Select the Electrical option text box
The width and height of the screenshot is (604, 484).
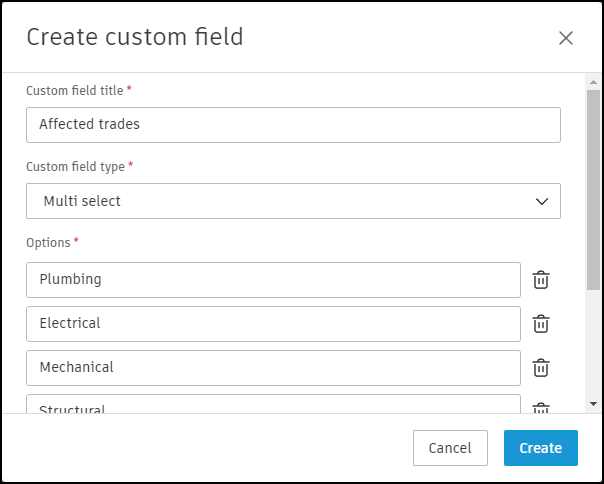(x=273, y=324)
